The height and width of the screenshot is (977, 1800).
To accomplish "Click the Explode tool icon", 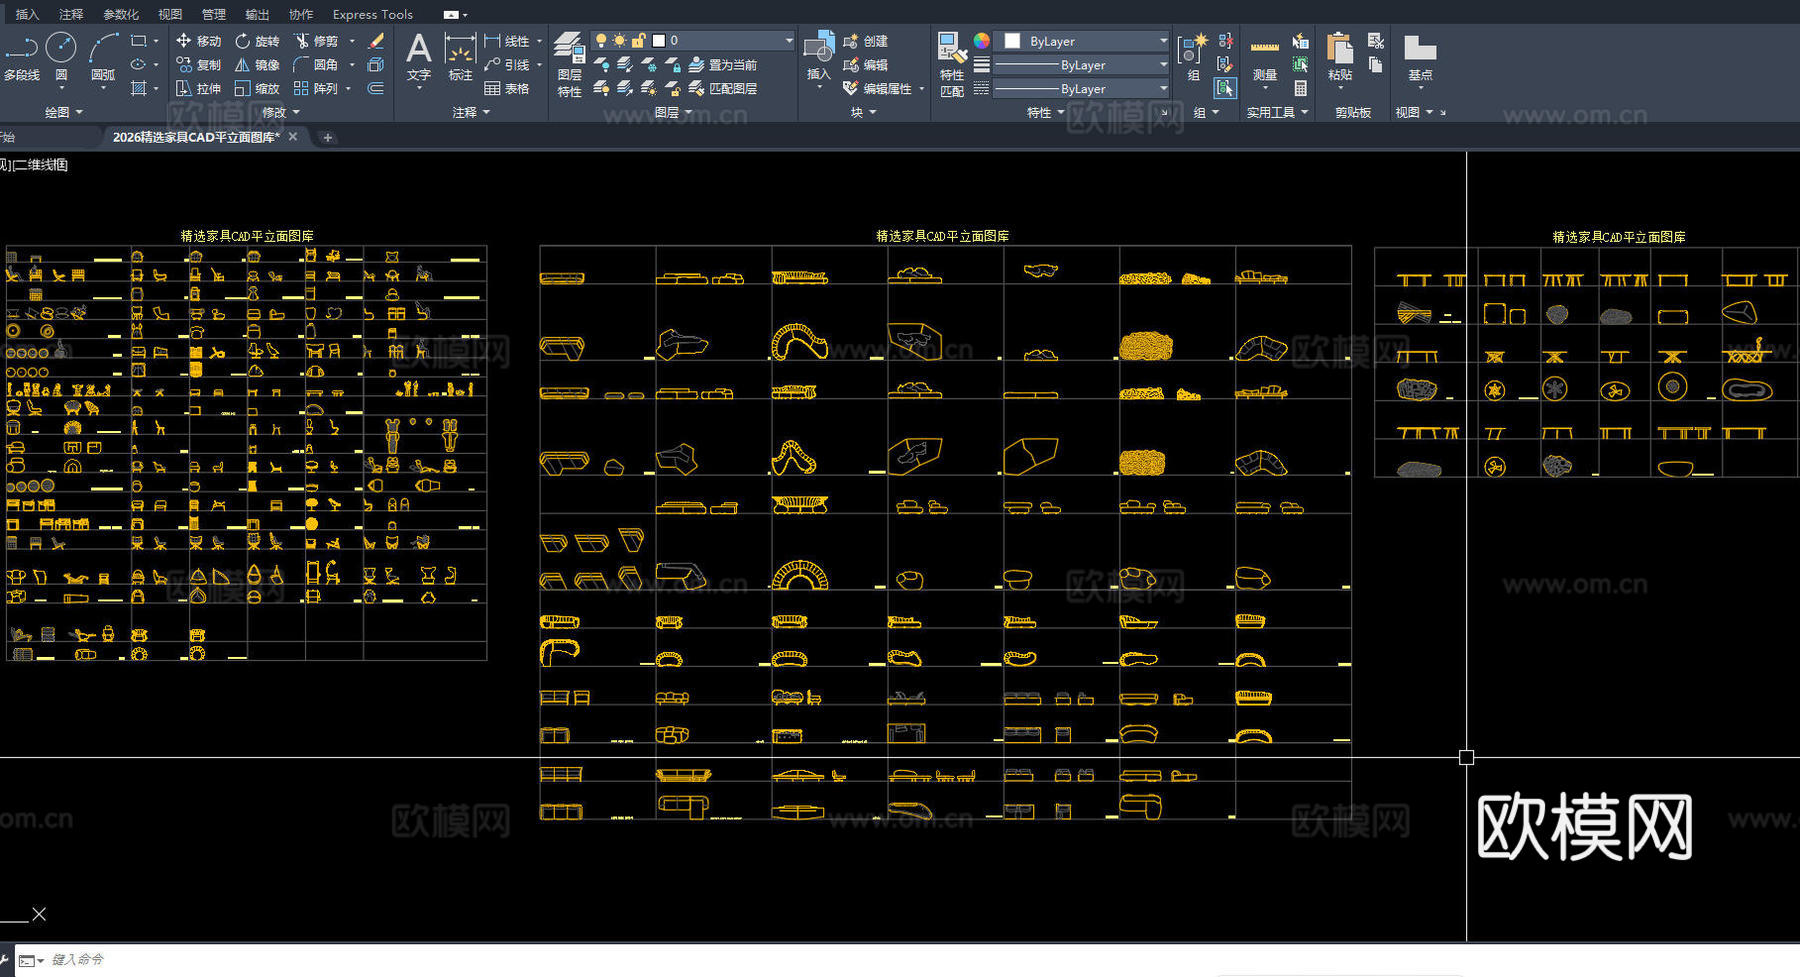I will pyautogui.click(x=376, y=65).
